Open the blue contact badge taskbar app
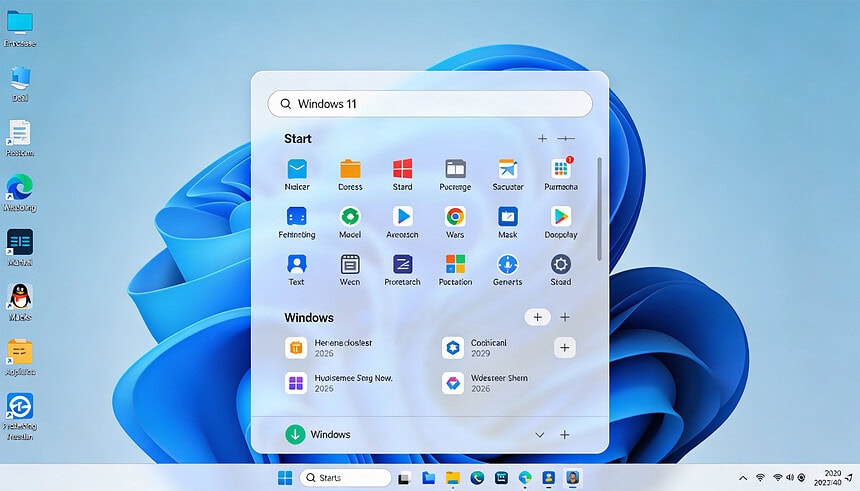860x491 pixels. click(548, 478)
